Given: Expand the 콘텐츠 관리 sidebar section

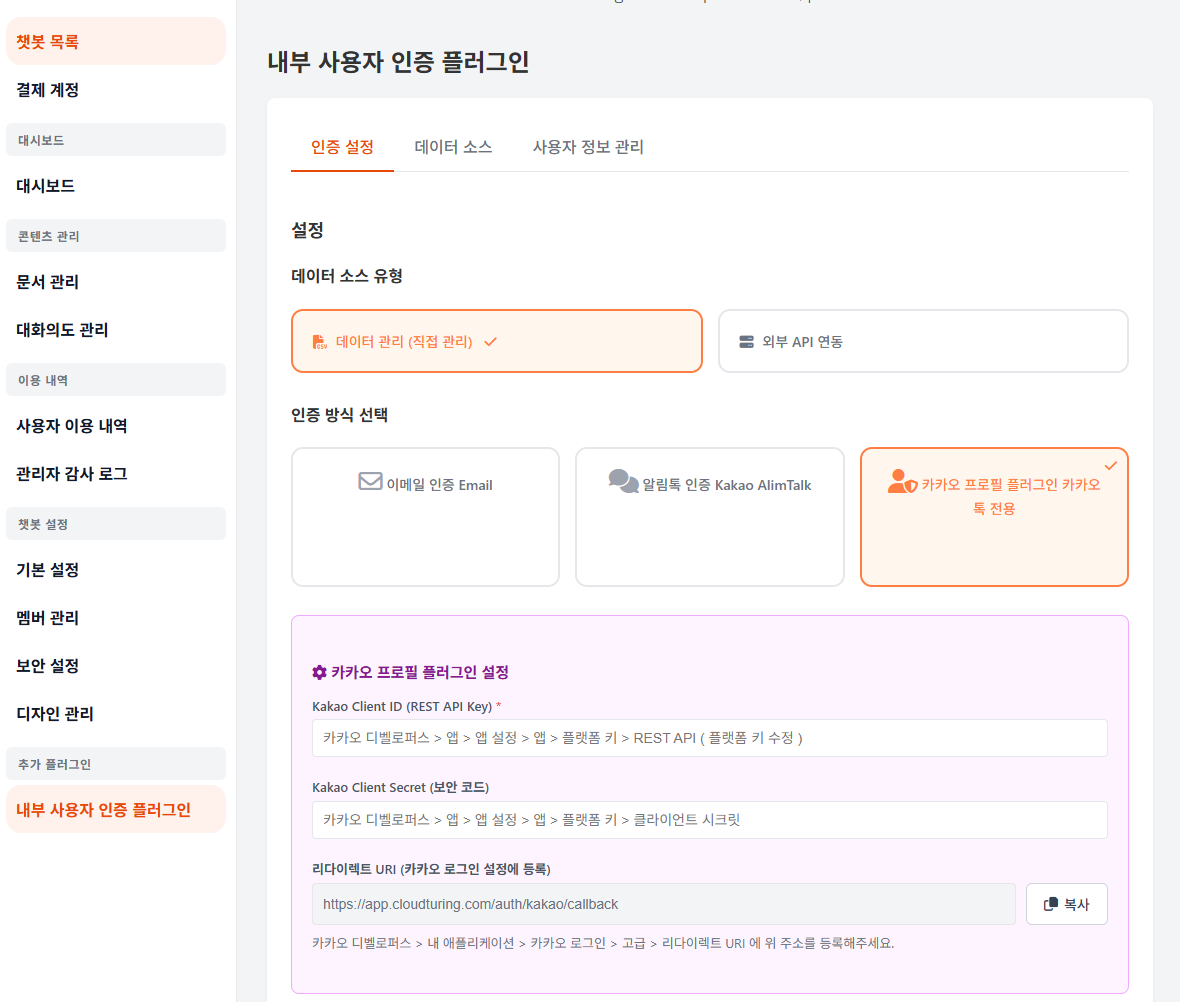Looking at the screenshot, I should [x=116, y=235].
